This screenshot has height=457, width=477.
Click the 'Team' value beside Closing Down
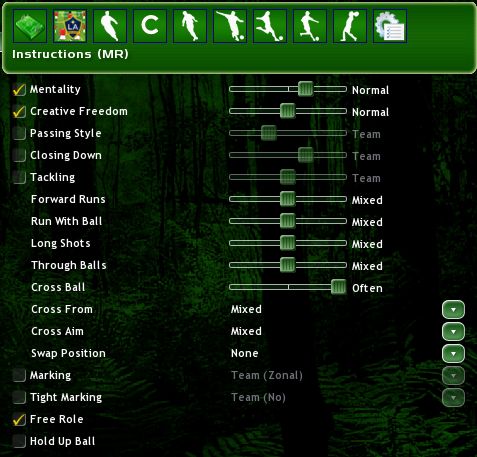366,156
